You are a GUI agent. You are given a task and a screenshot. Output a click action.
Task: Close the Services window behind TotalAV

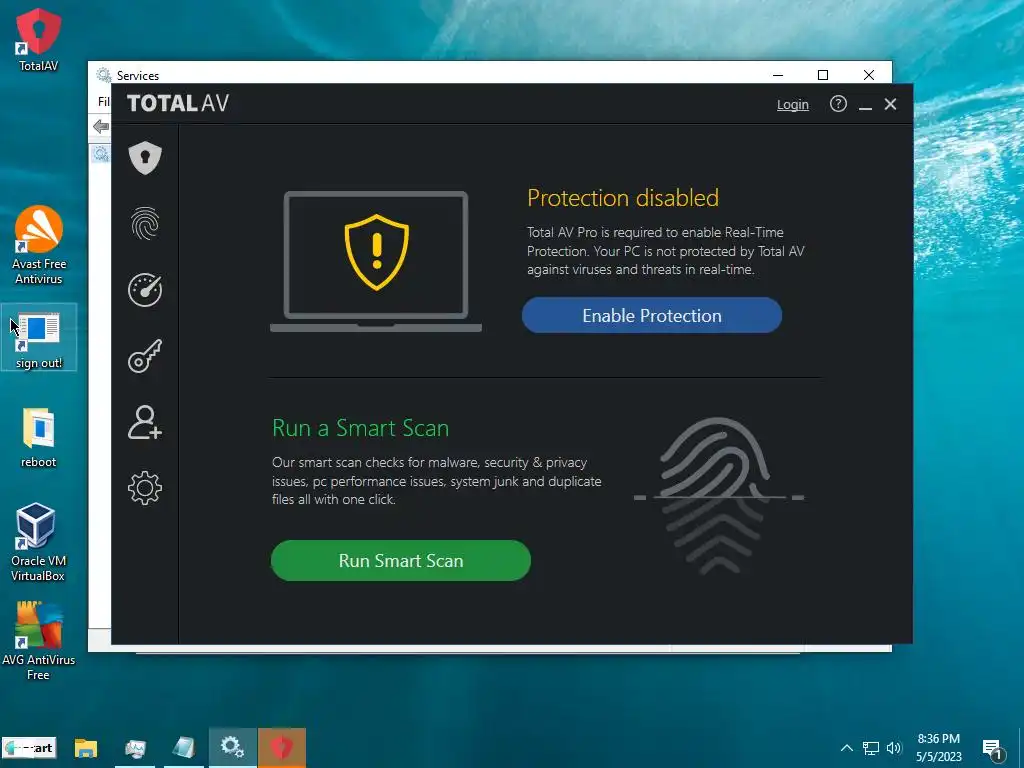pos(869,75)
